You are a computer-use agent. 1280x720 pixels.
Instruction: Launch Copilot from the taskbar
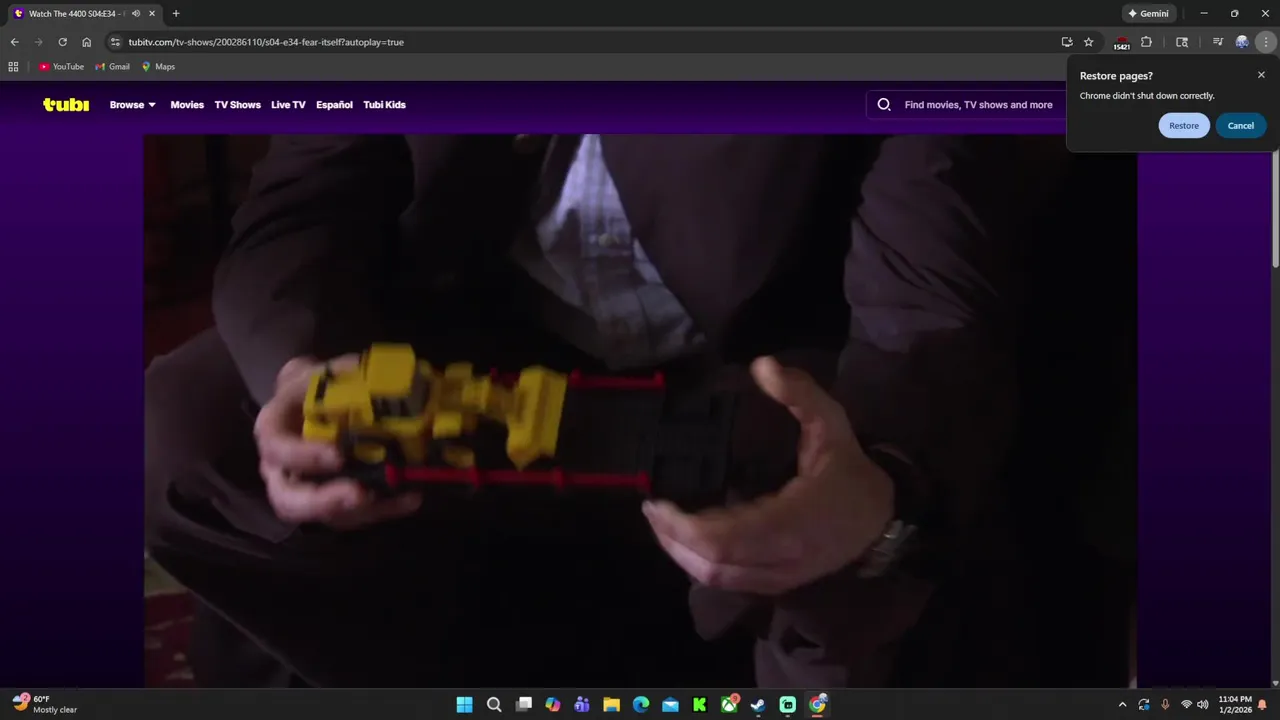tap(553, 705)
